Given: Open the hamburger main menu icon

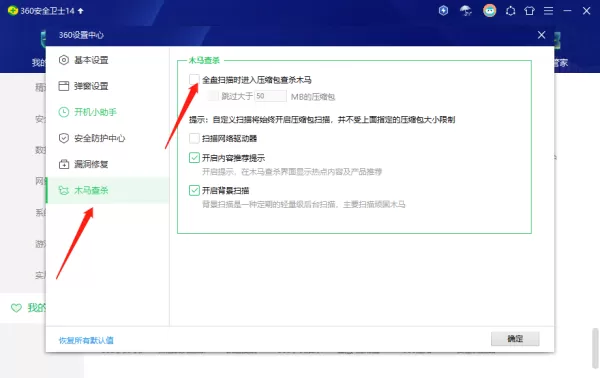Looking at the screenshot, I should (548, 11).
